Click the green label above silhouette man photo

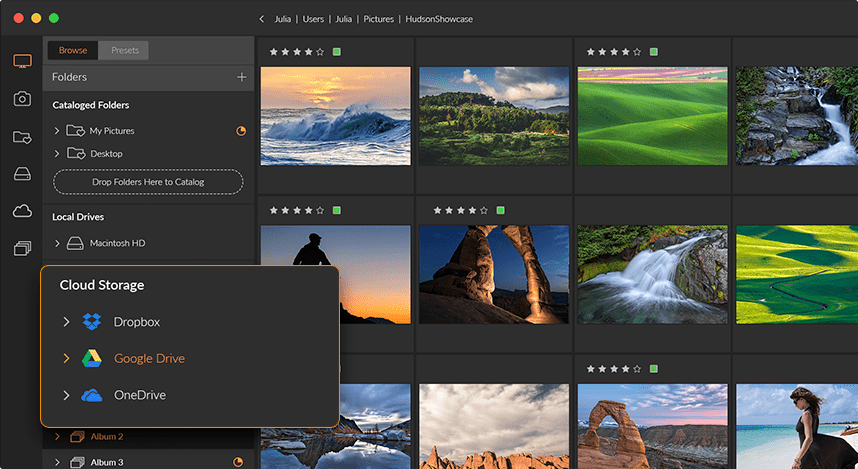tap(337, 210)
